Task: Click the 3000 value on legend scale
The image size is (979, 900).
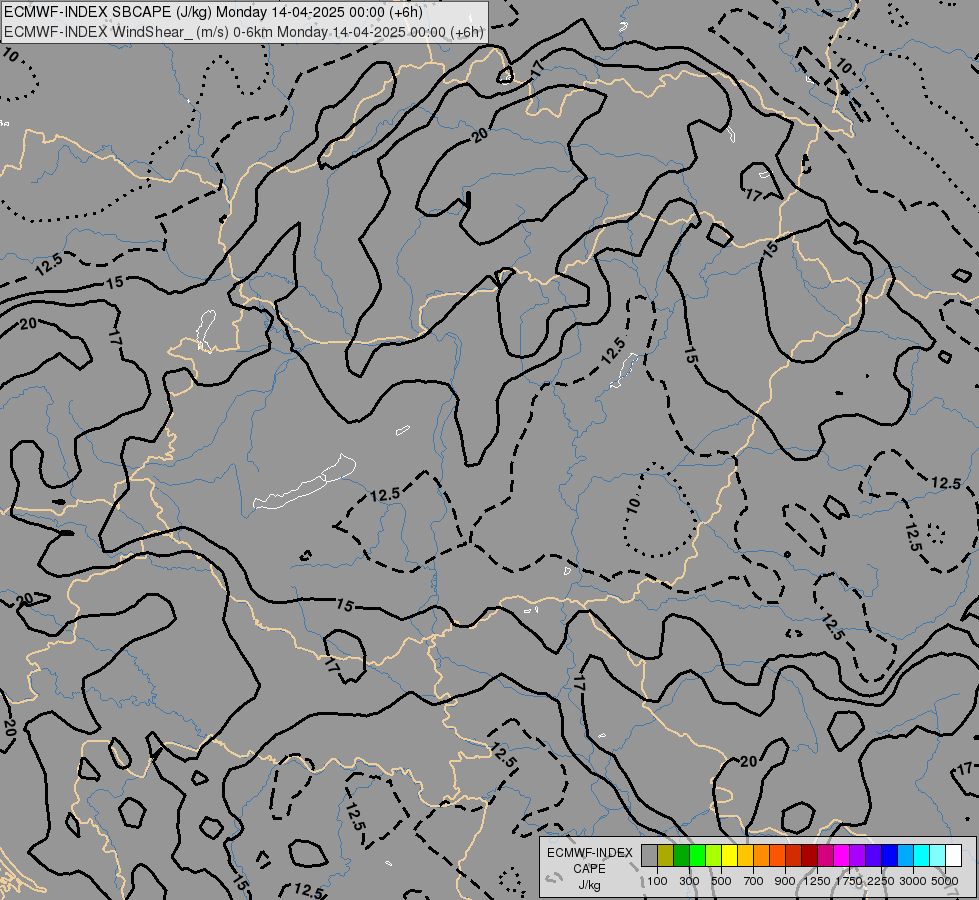Action: 913,881
